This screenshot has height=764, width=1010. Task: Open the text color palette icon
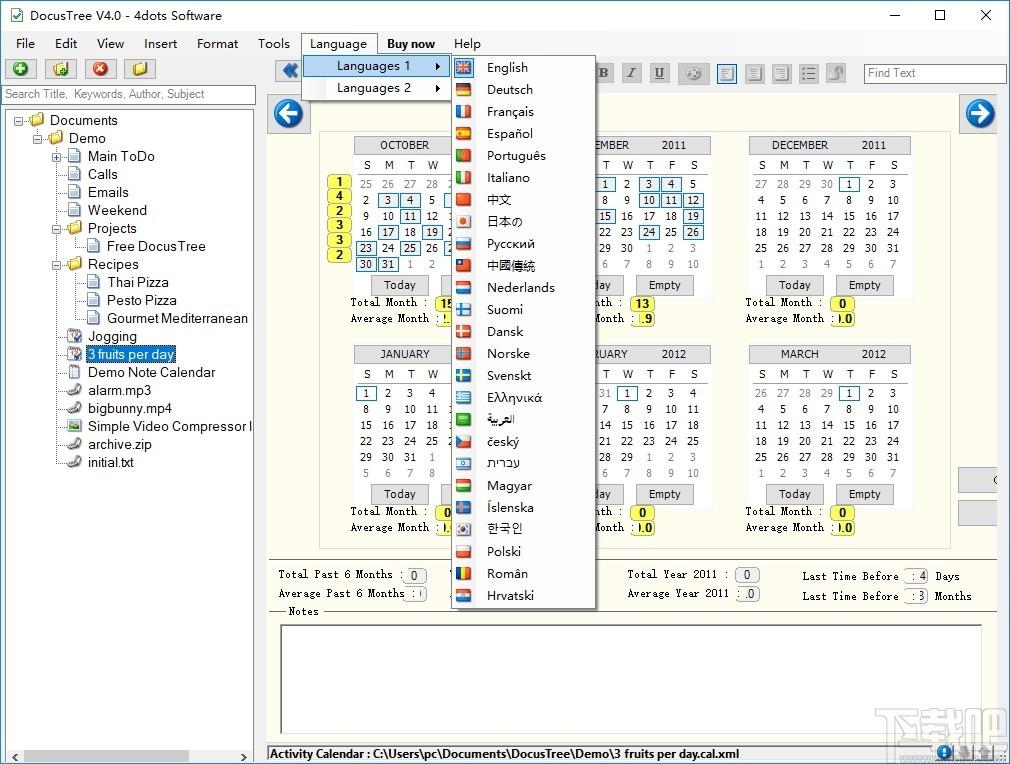click(693, 73)
